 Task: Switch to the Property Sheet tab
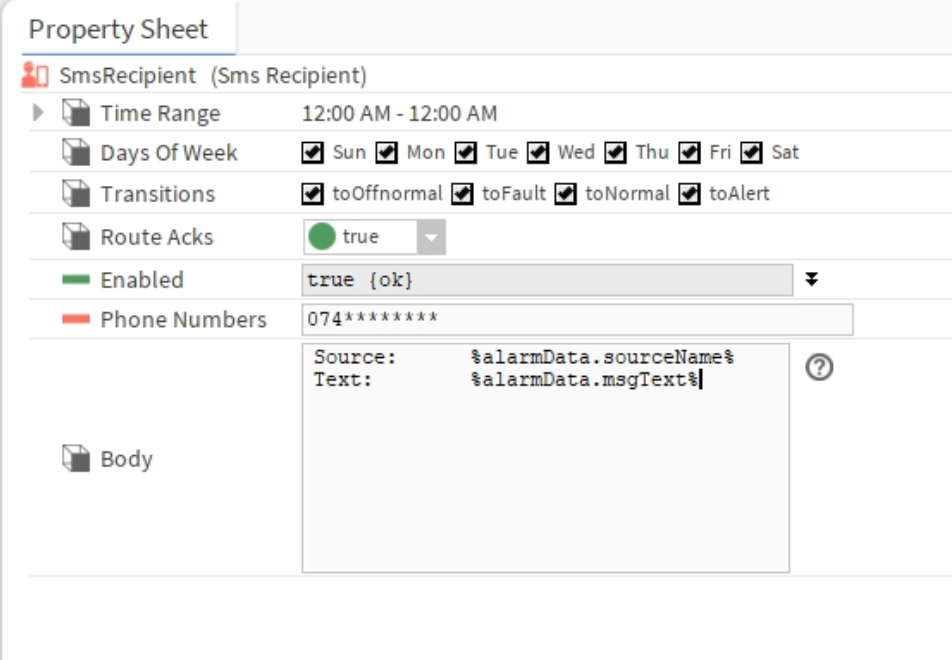118,29
